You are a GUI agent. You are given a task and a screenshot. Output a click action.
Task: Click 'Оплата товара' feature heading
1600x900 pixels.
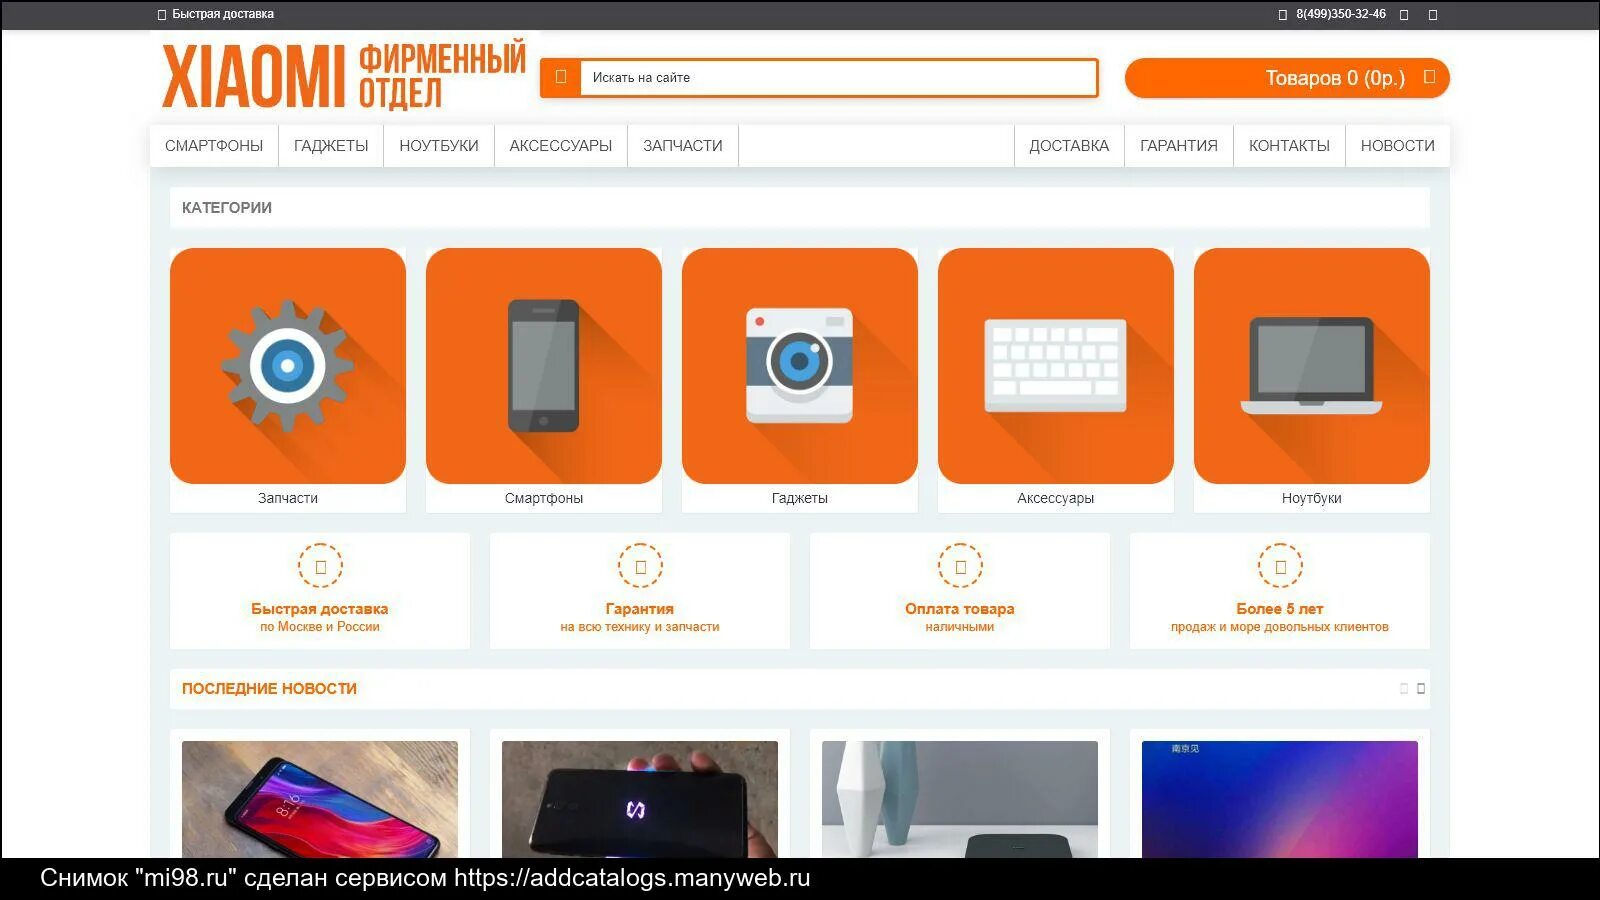tap(960, 609)
